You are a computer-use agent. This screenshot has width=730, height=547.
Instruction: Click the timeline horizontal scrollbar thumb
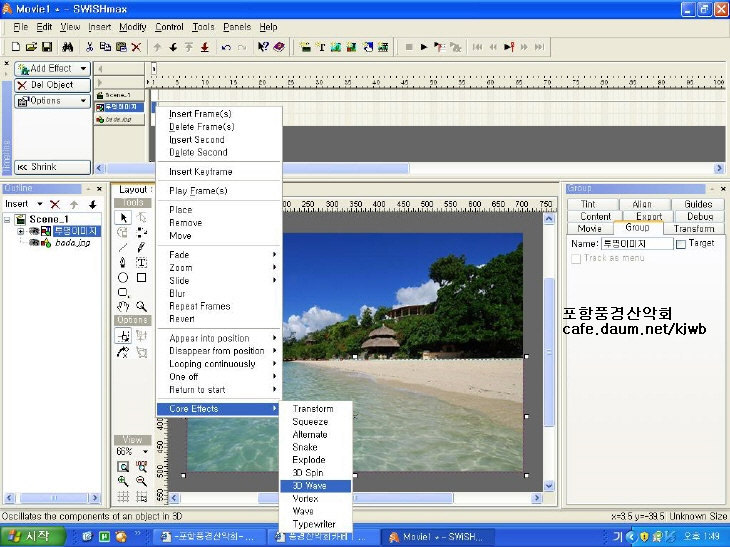tap(257, 168)
